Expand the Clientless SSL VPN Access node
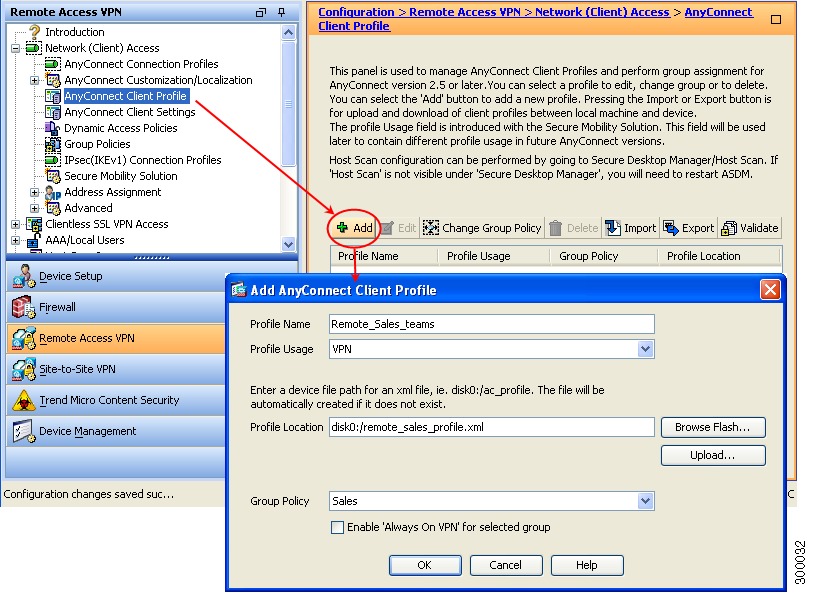813x593 pixels. tap(16, 224)
